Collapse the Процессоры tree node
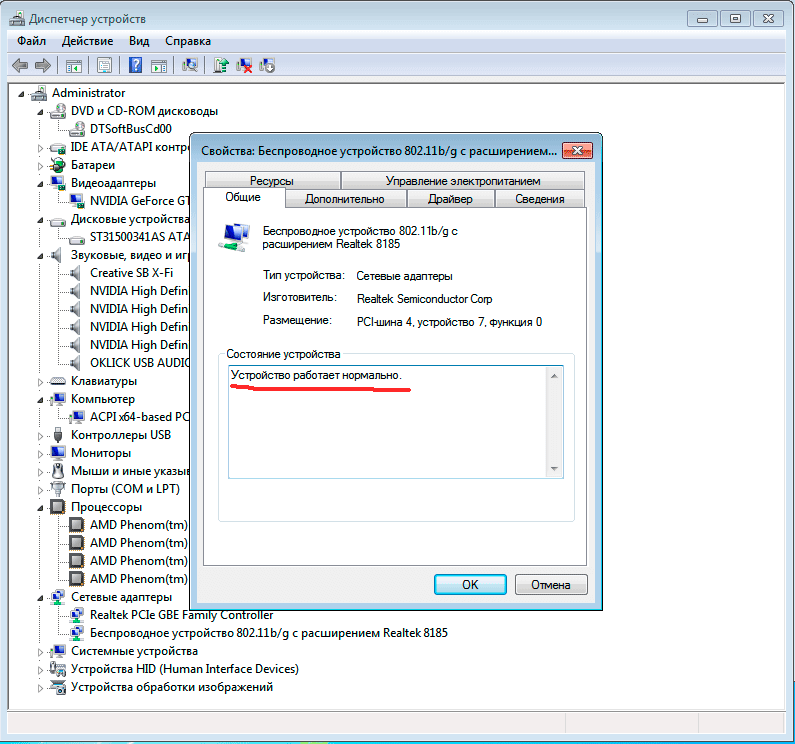The width and height of the screenshot is (795, 744). [41, 507]
